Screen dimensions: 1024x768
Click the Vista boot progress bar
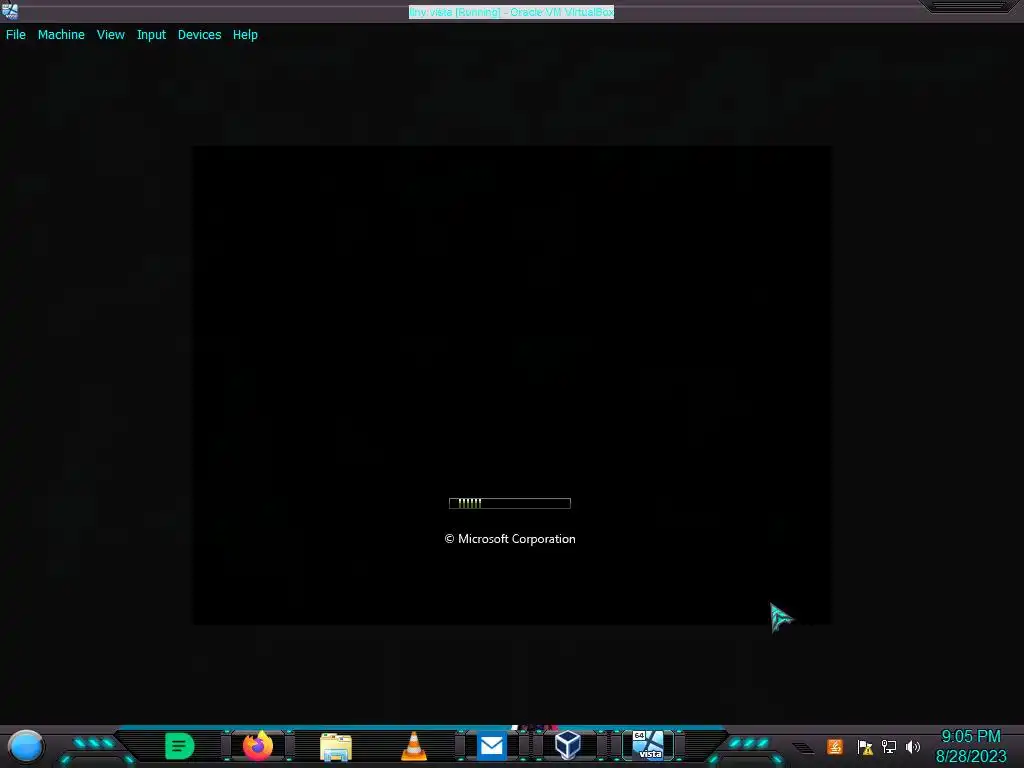click(509, 503)
